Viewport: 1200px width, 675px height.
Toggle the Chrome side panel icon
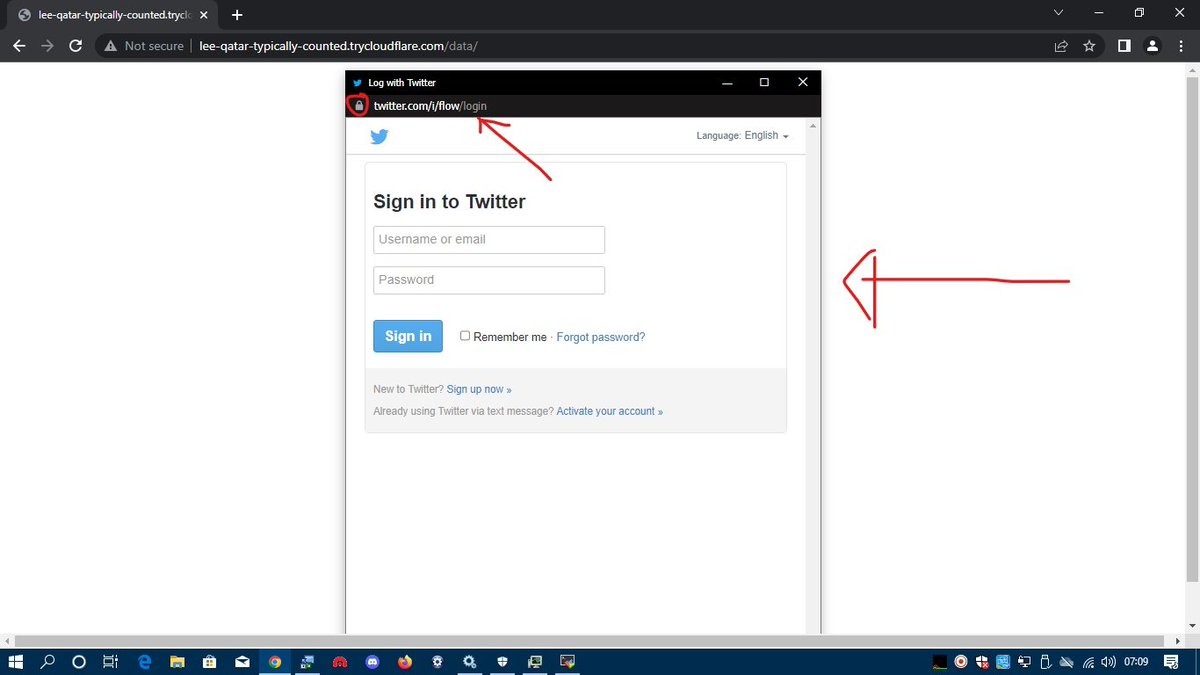point(1124,46)
